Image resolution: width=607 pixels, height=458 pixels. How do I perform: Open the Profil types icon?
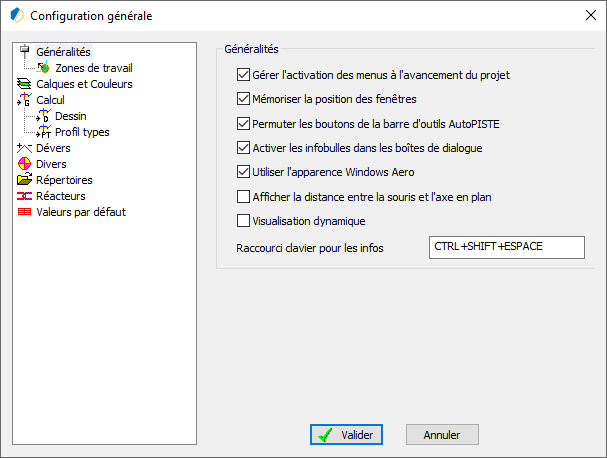tap(44, 132)
